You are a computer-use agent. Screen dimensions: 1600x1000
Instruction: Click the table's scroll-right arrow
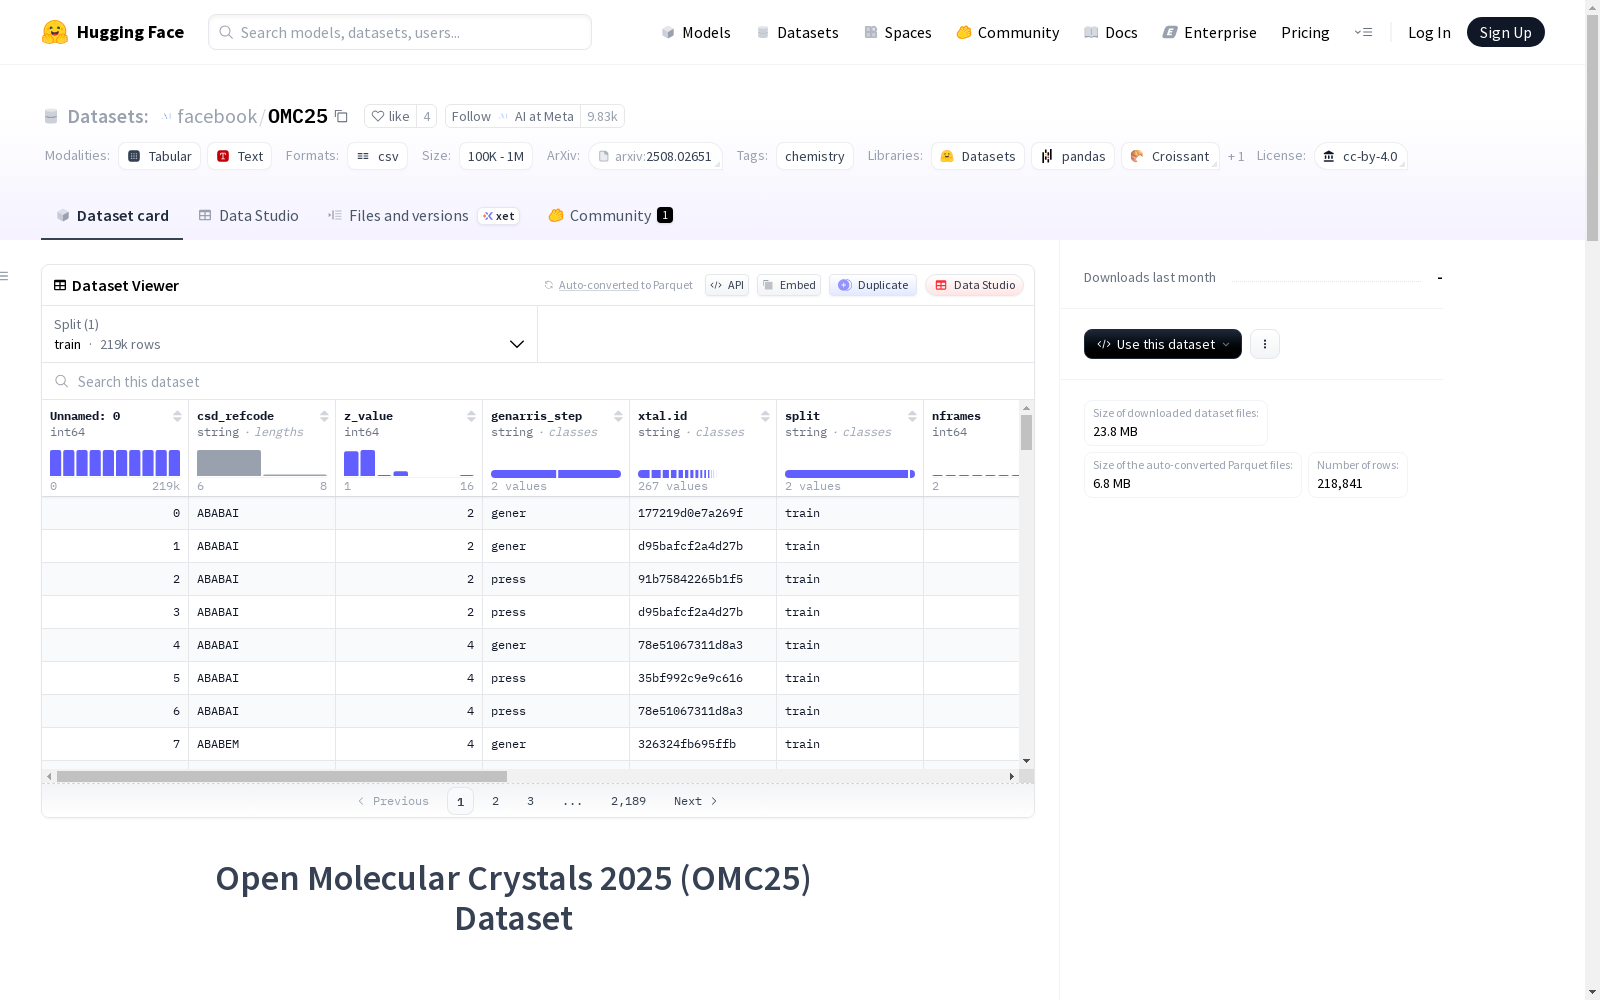pos(1012,776)
